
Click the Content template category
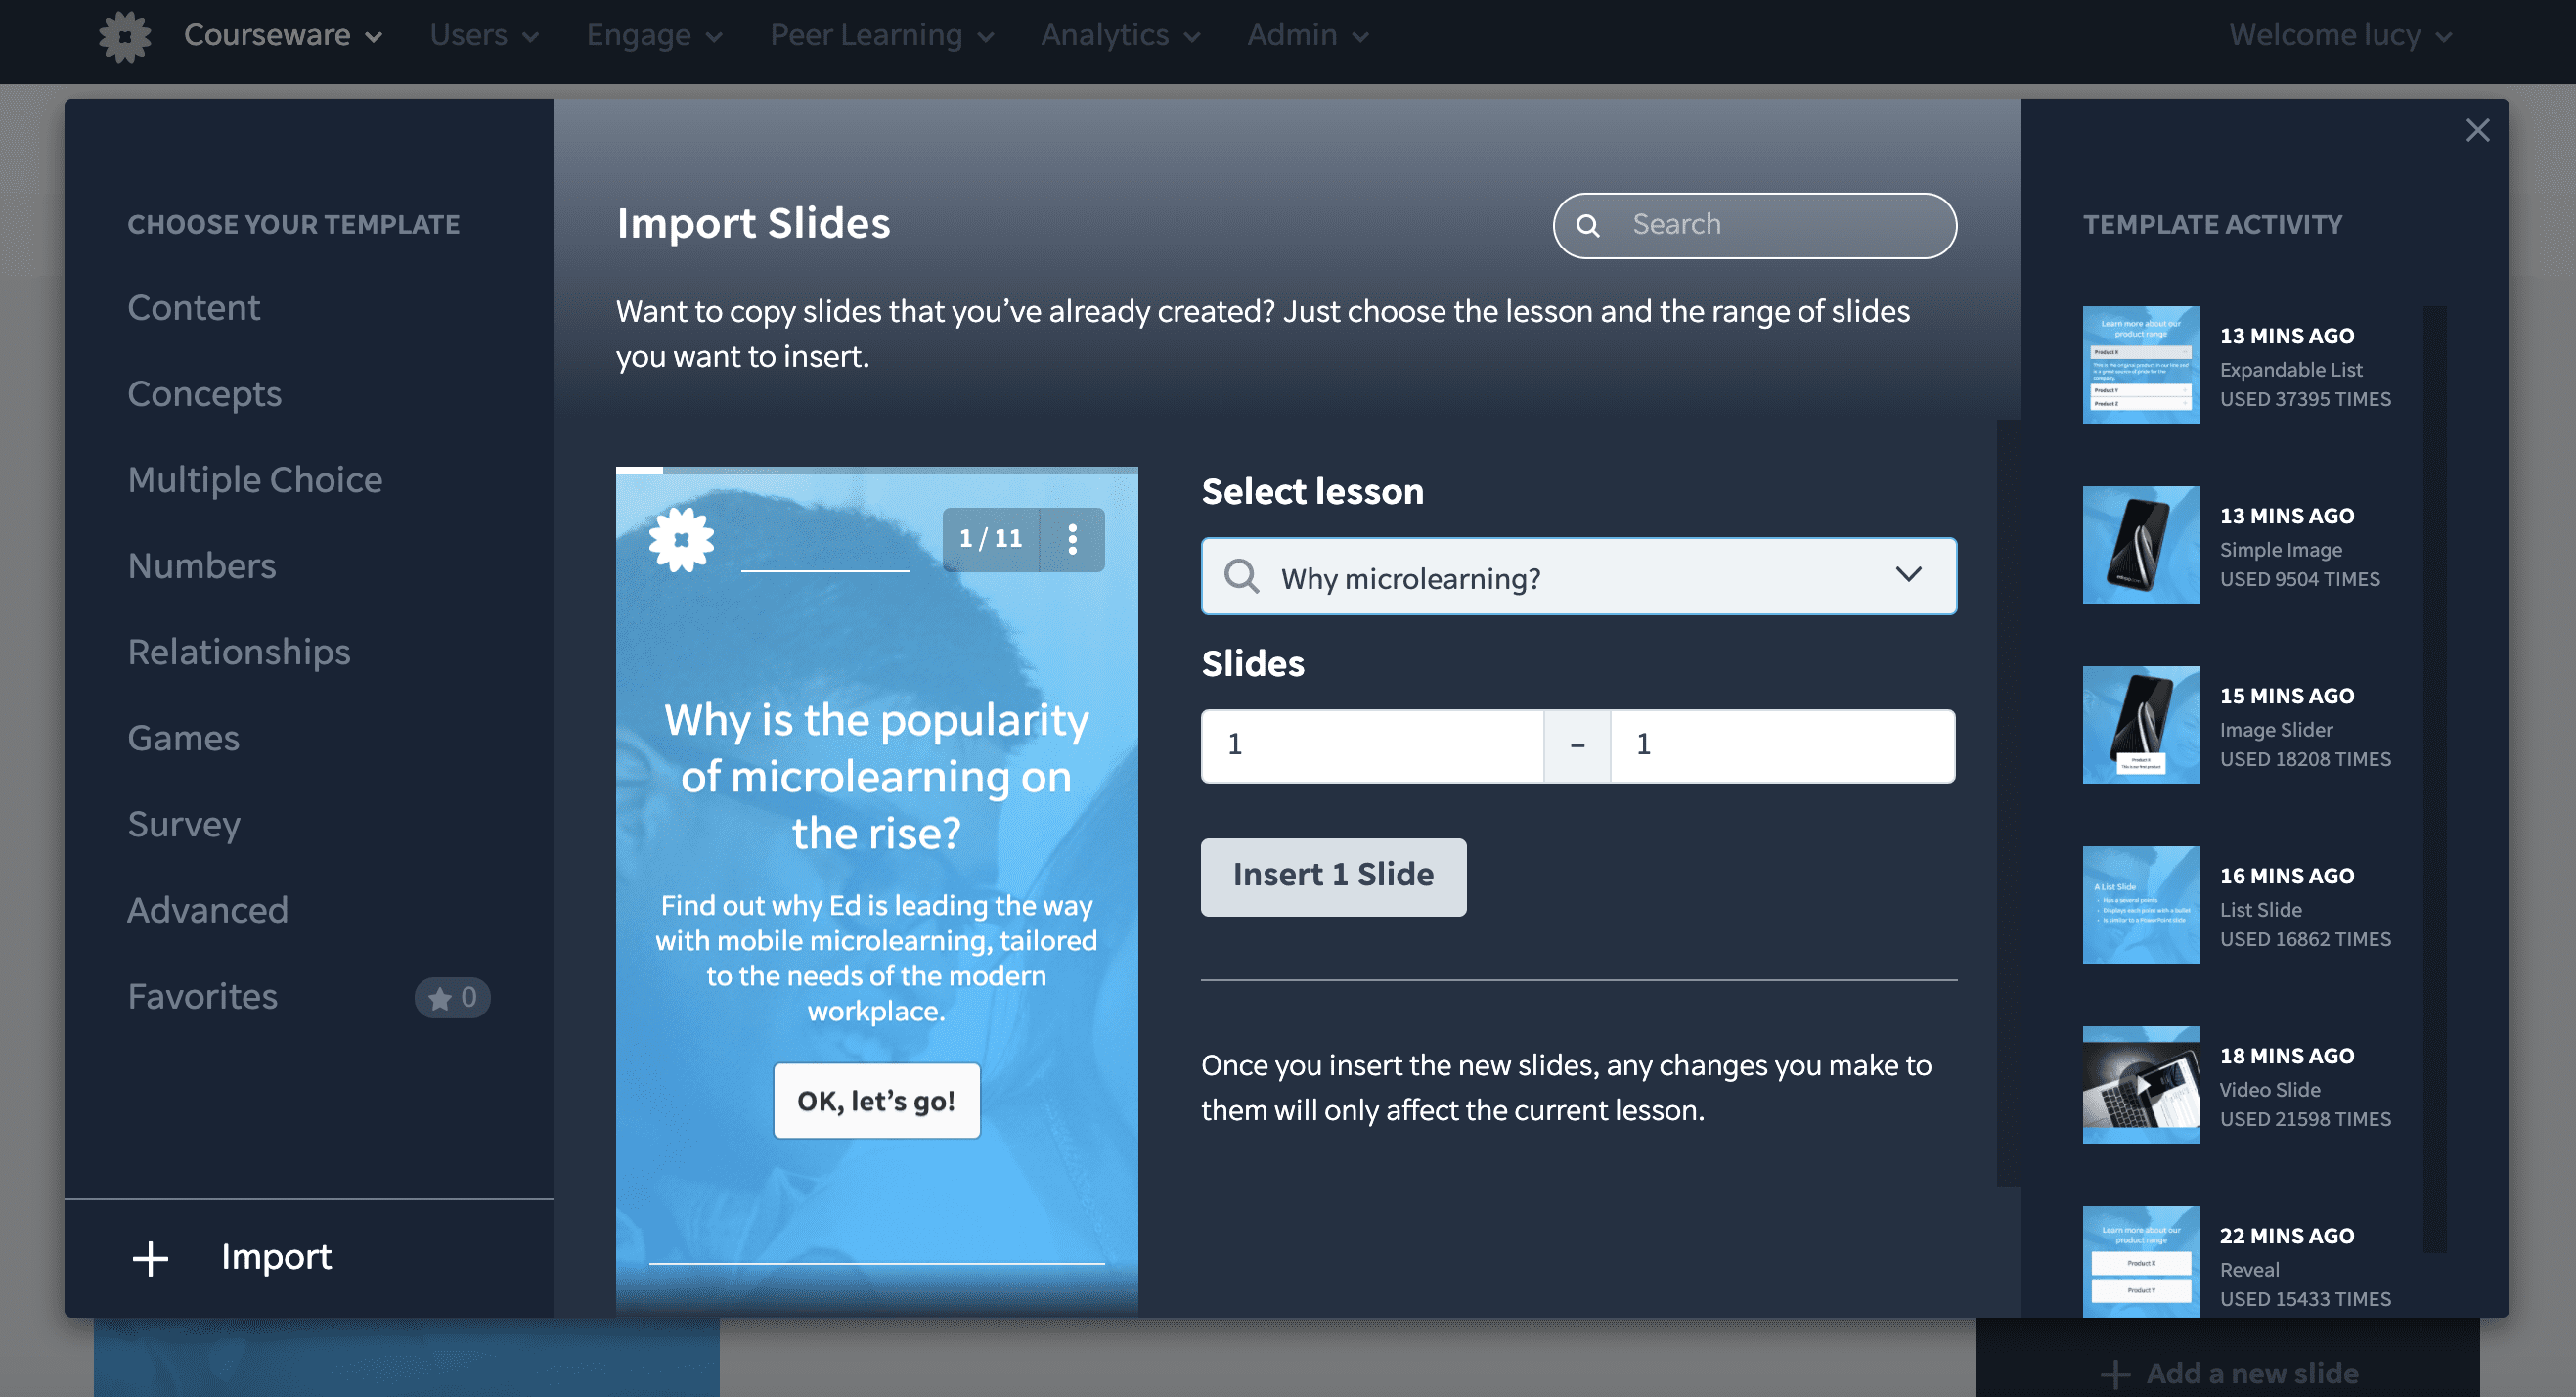195,308
